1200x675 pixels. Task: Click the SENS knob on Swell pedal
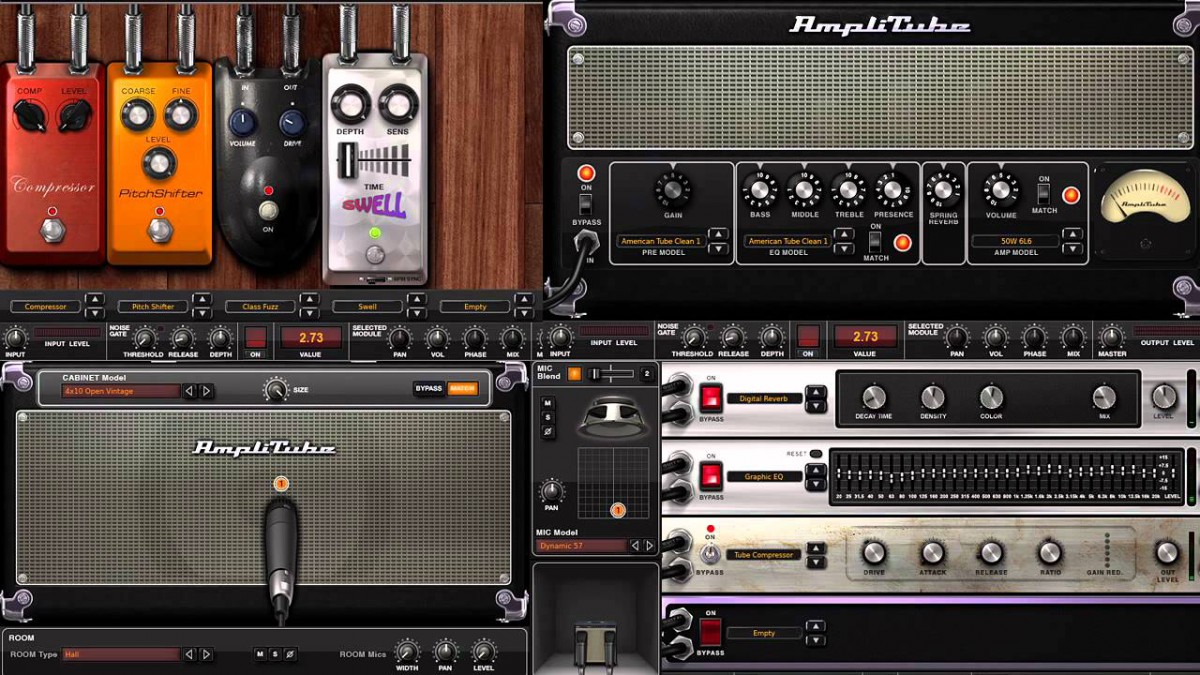coord(398,104)
